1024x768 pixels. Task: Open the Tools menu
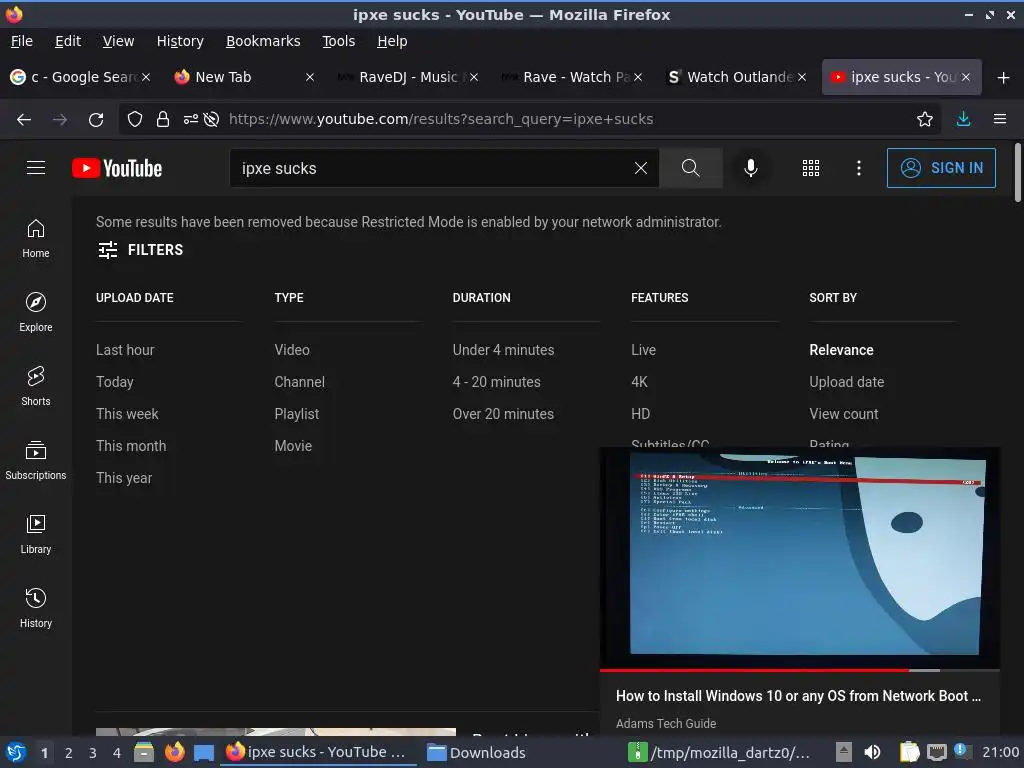click(x=338, y=41)
